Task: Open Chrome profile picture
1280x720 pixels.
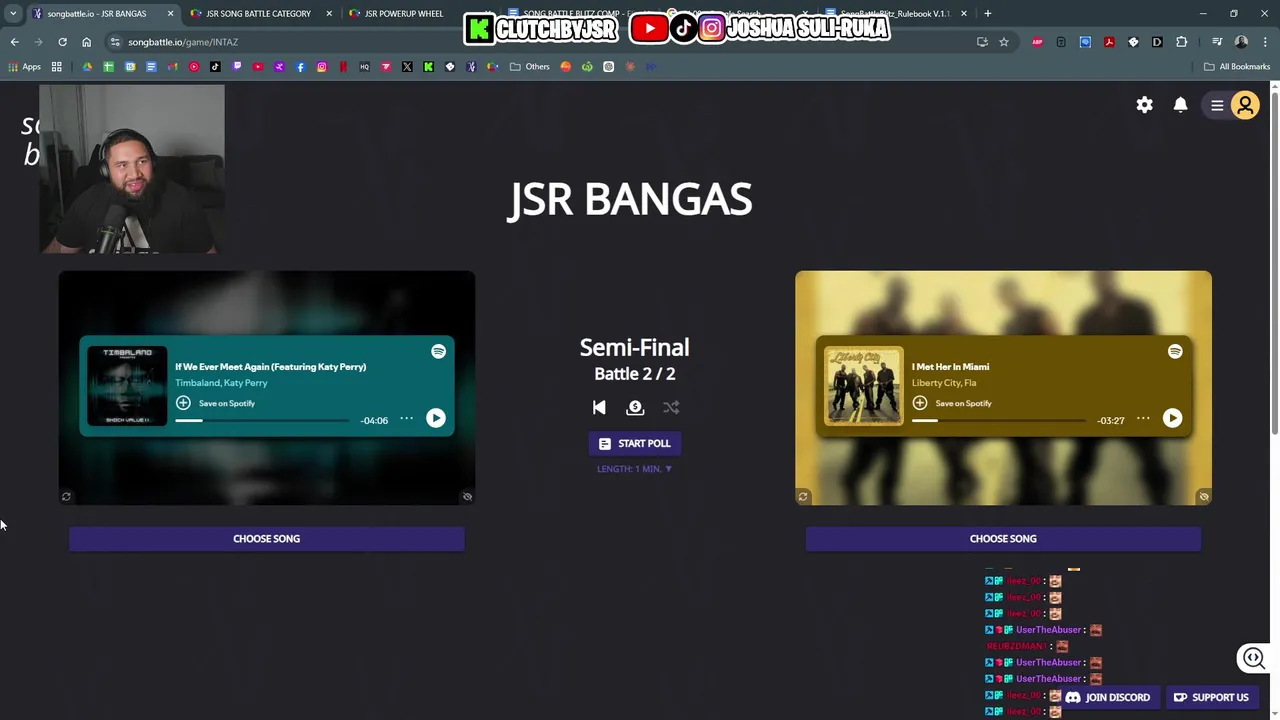Action: click(1241, 42)
